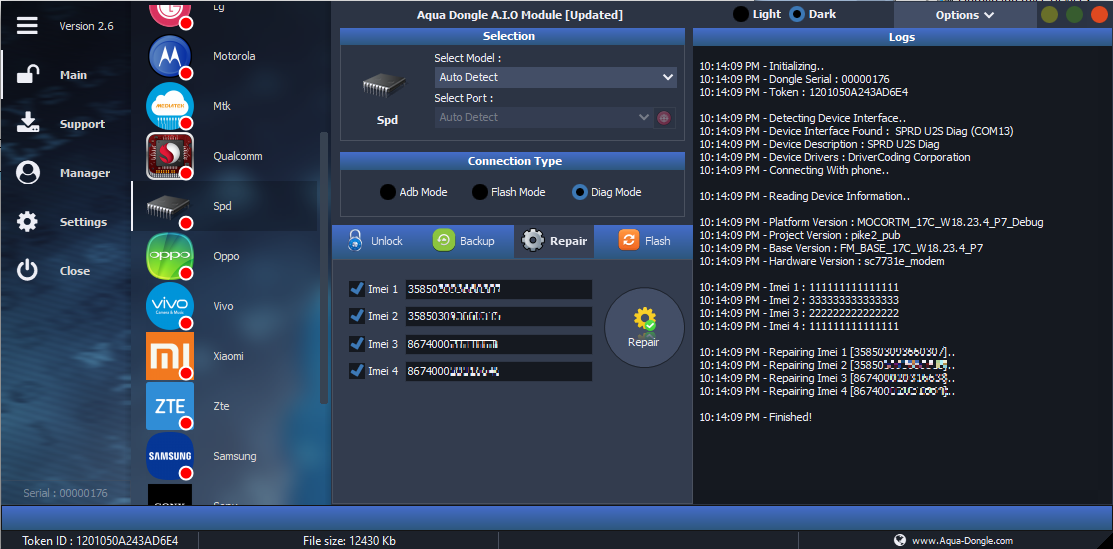Viewport: 1113px width, 549px height.
Task: Select the Motorola brand logo
Action: point(170,56)
